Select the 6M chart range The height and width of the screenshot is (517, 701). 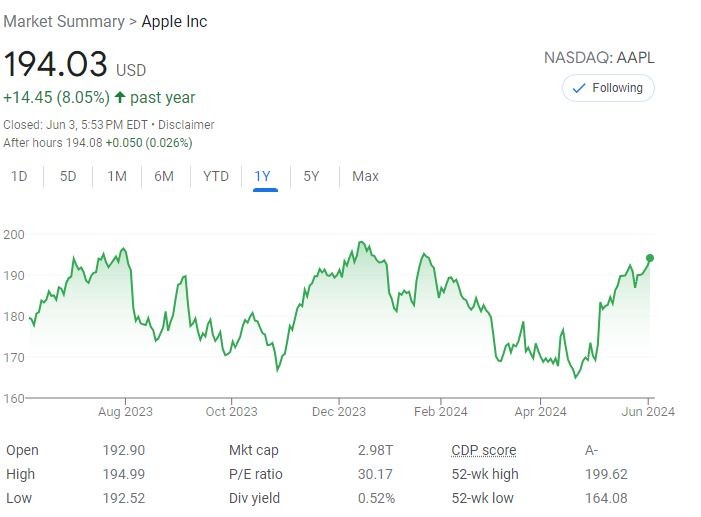[164, 176]
